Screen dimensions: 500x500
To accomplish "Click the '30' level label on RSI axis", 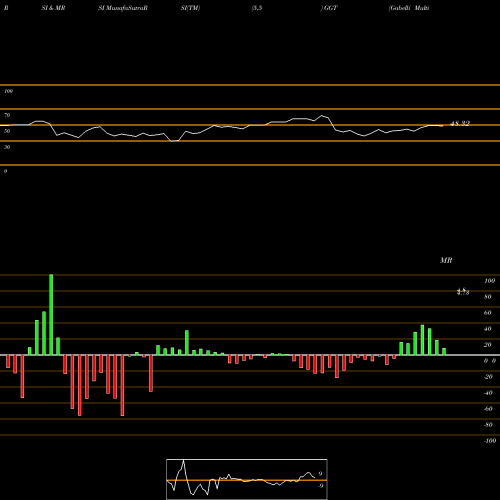I will pyautogui.click(x=7, y=147).
